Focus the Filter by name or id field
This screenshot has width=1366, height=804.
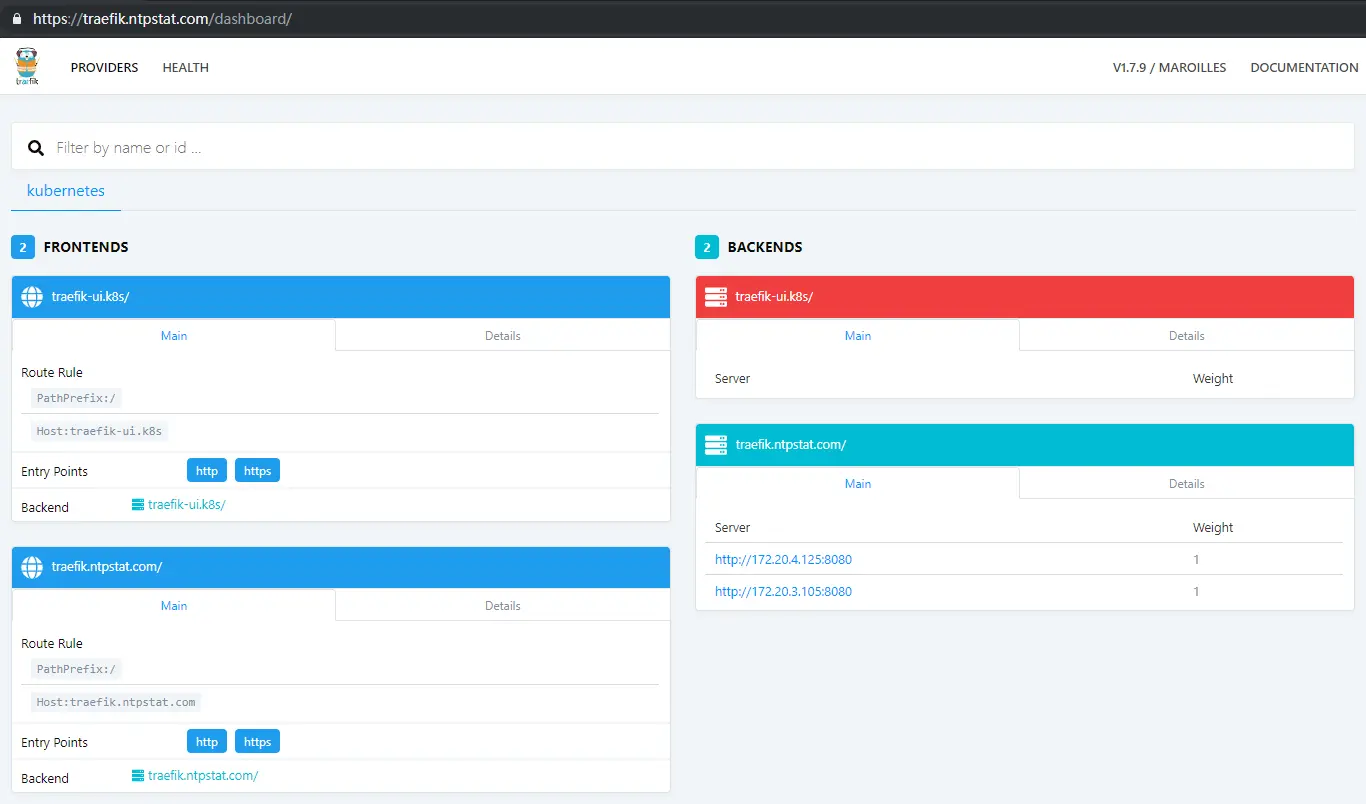pos(683,147)
